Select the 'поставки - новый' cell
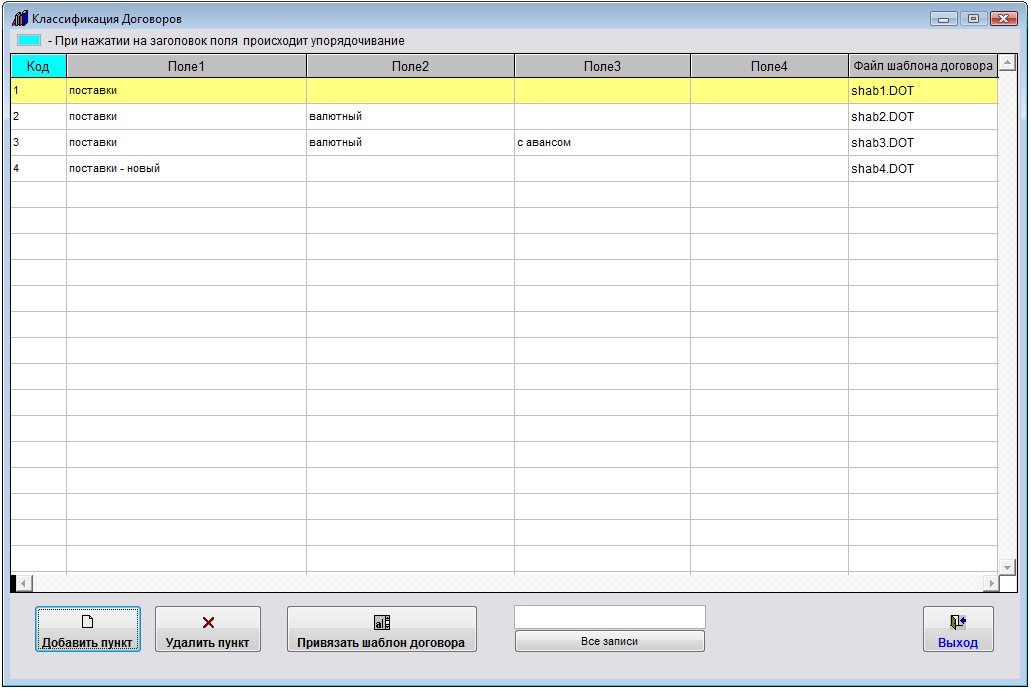 186,168
